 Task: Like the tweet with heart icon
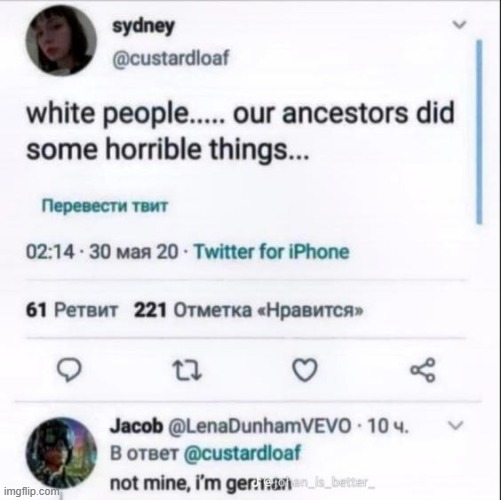coord(305,370)
